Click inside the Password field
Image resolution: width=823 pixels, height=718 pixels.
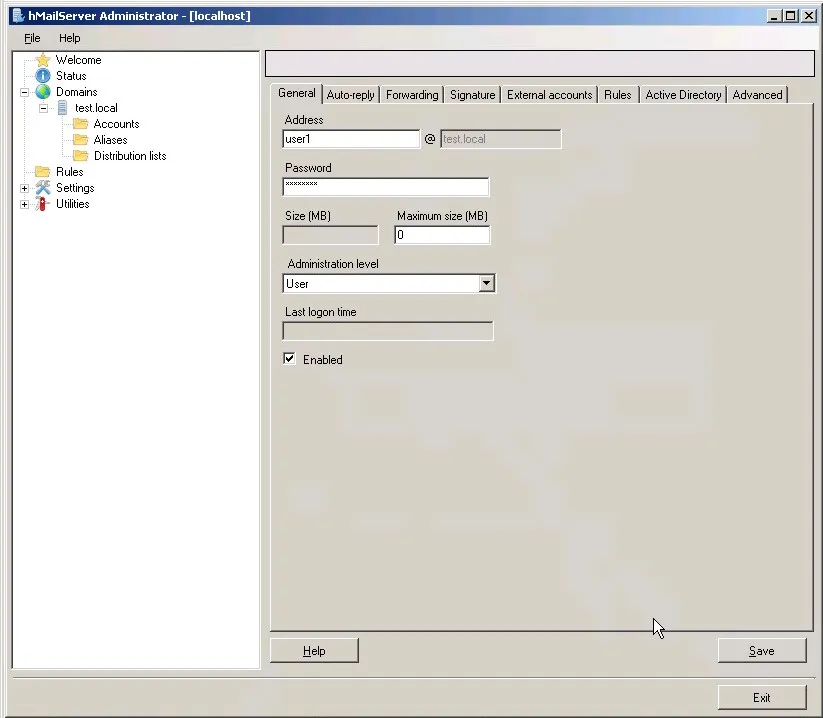386,186
